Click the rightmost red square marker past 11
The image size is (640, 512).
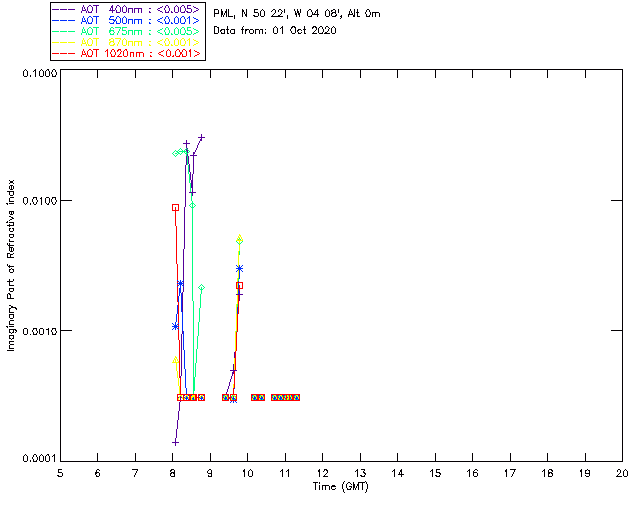click(x=297, y=397)
